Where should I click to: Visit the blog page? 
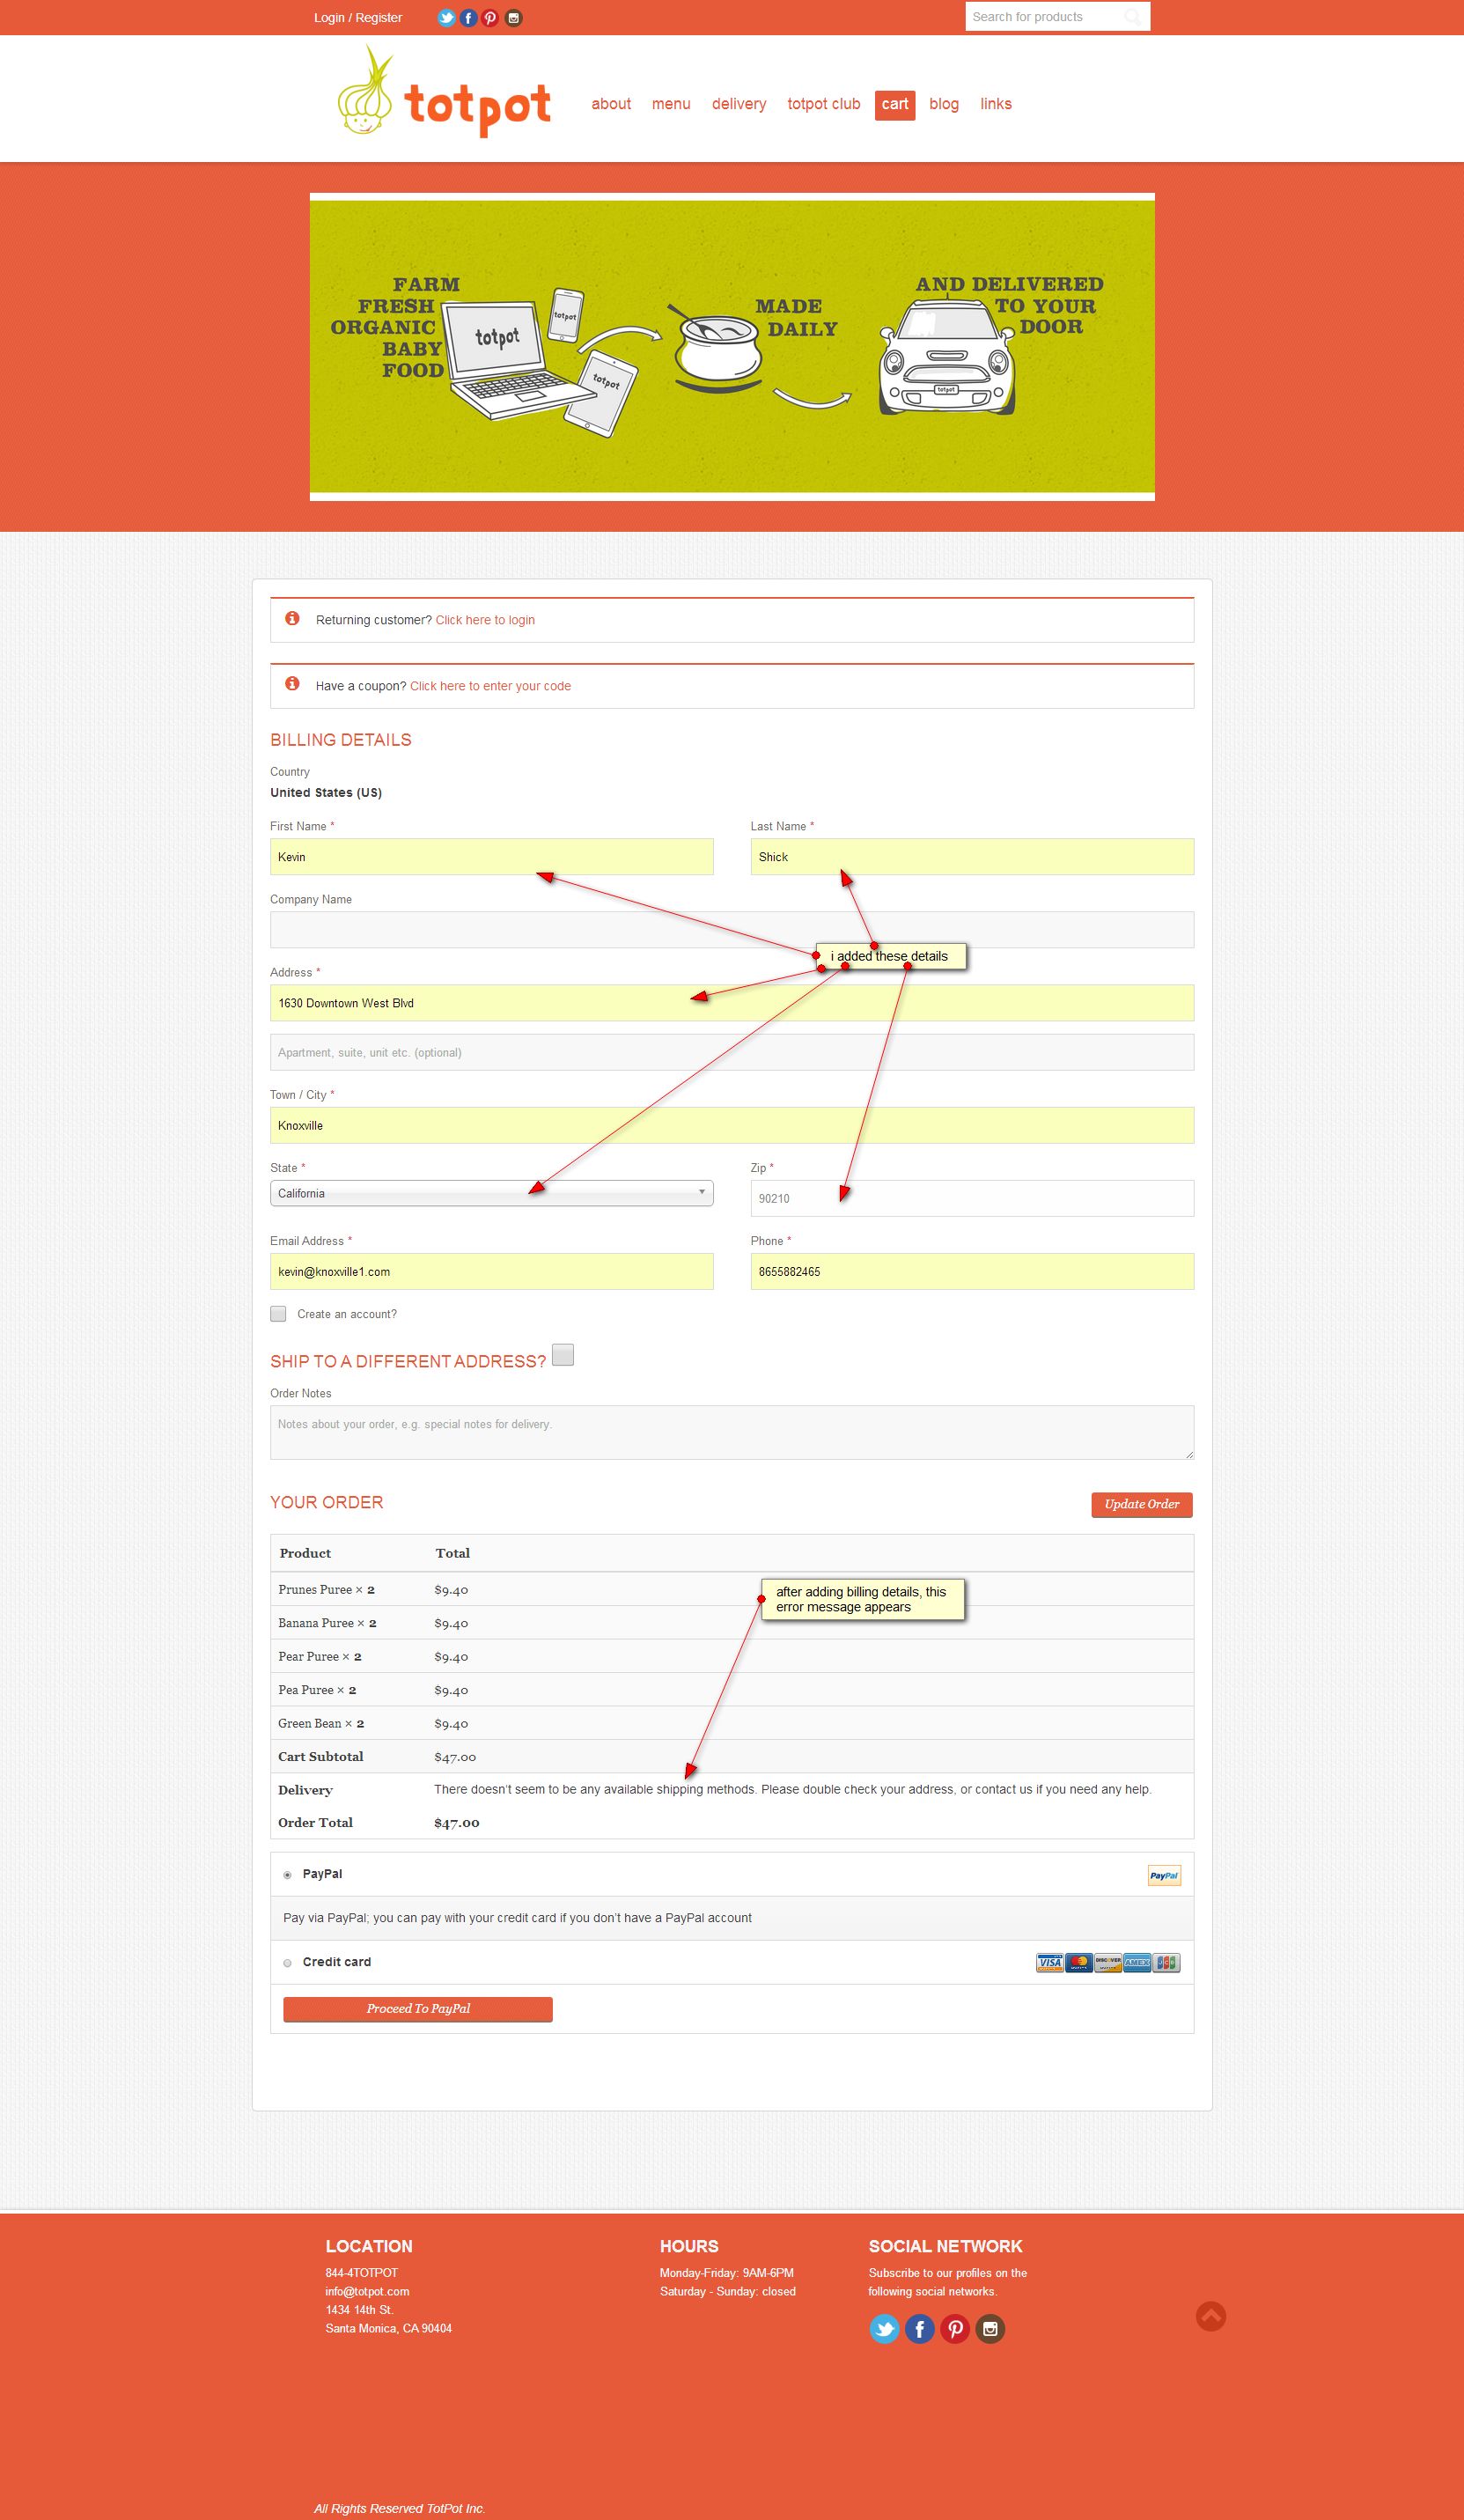click(944, 104)
